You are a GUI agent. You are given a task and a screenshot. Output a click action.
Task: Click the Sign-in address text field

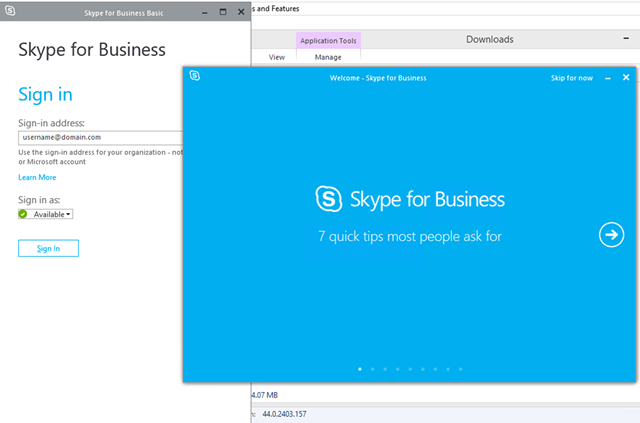coord(100,137)
